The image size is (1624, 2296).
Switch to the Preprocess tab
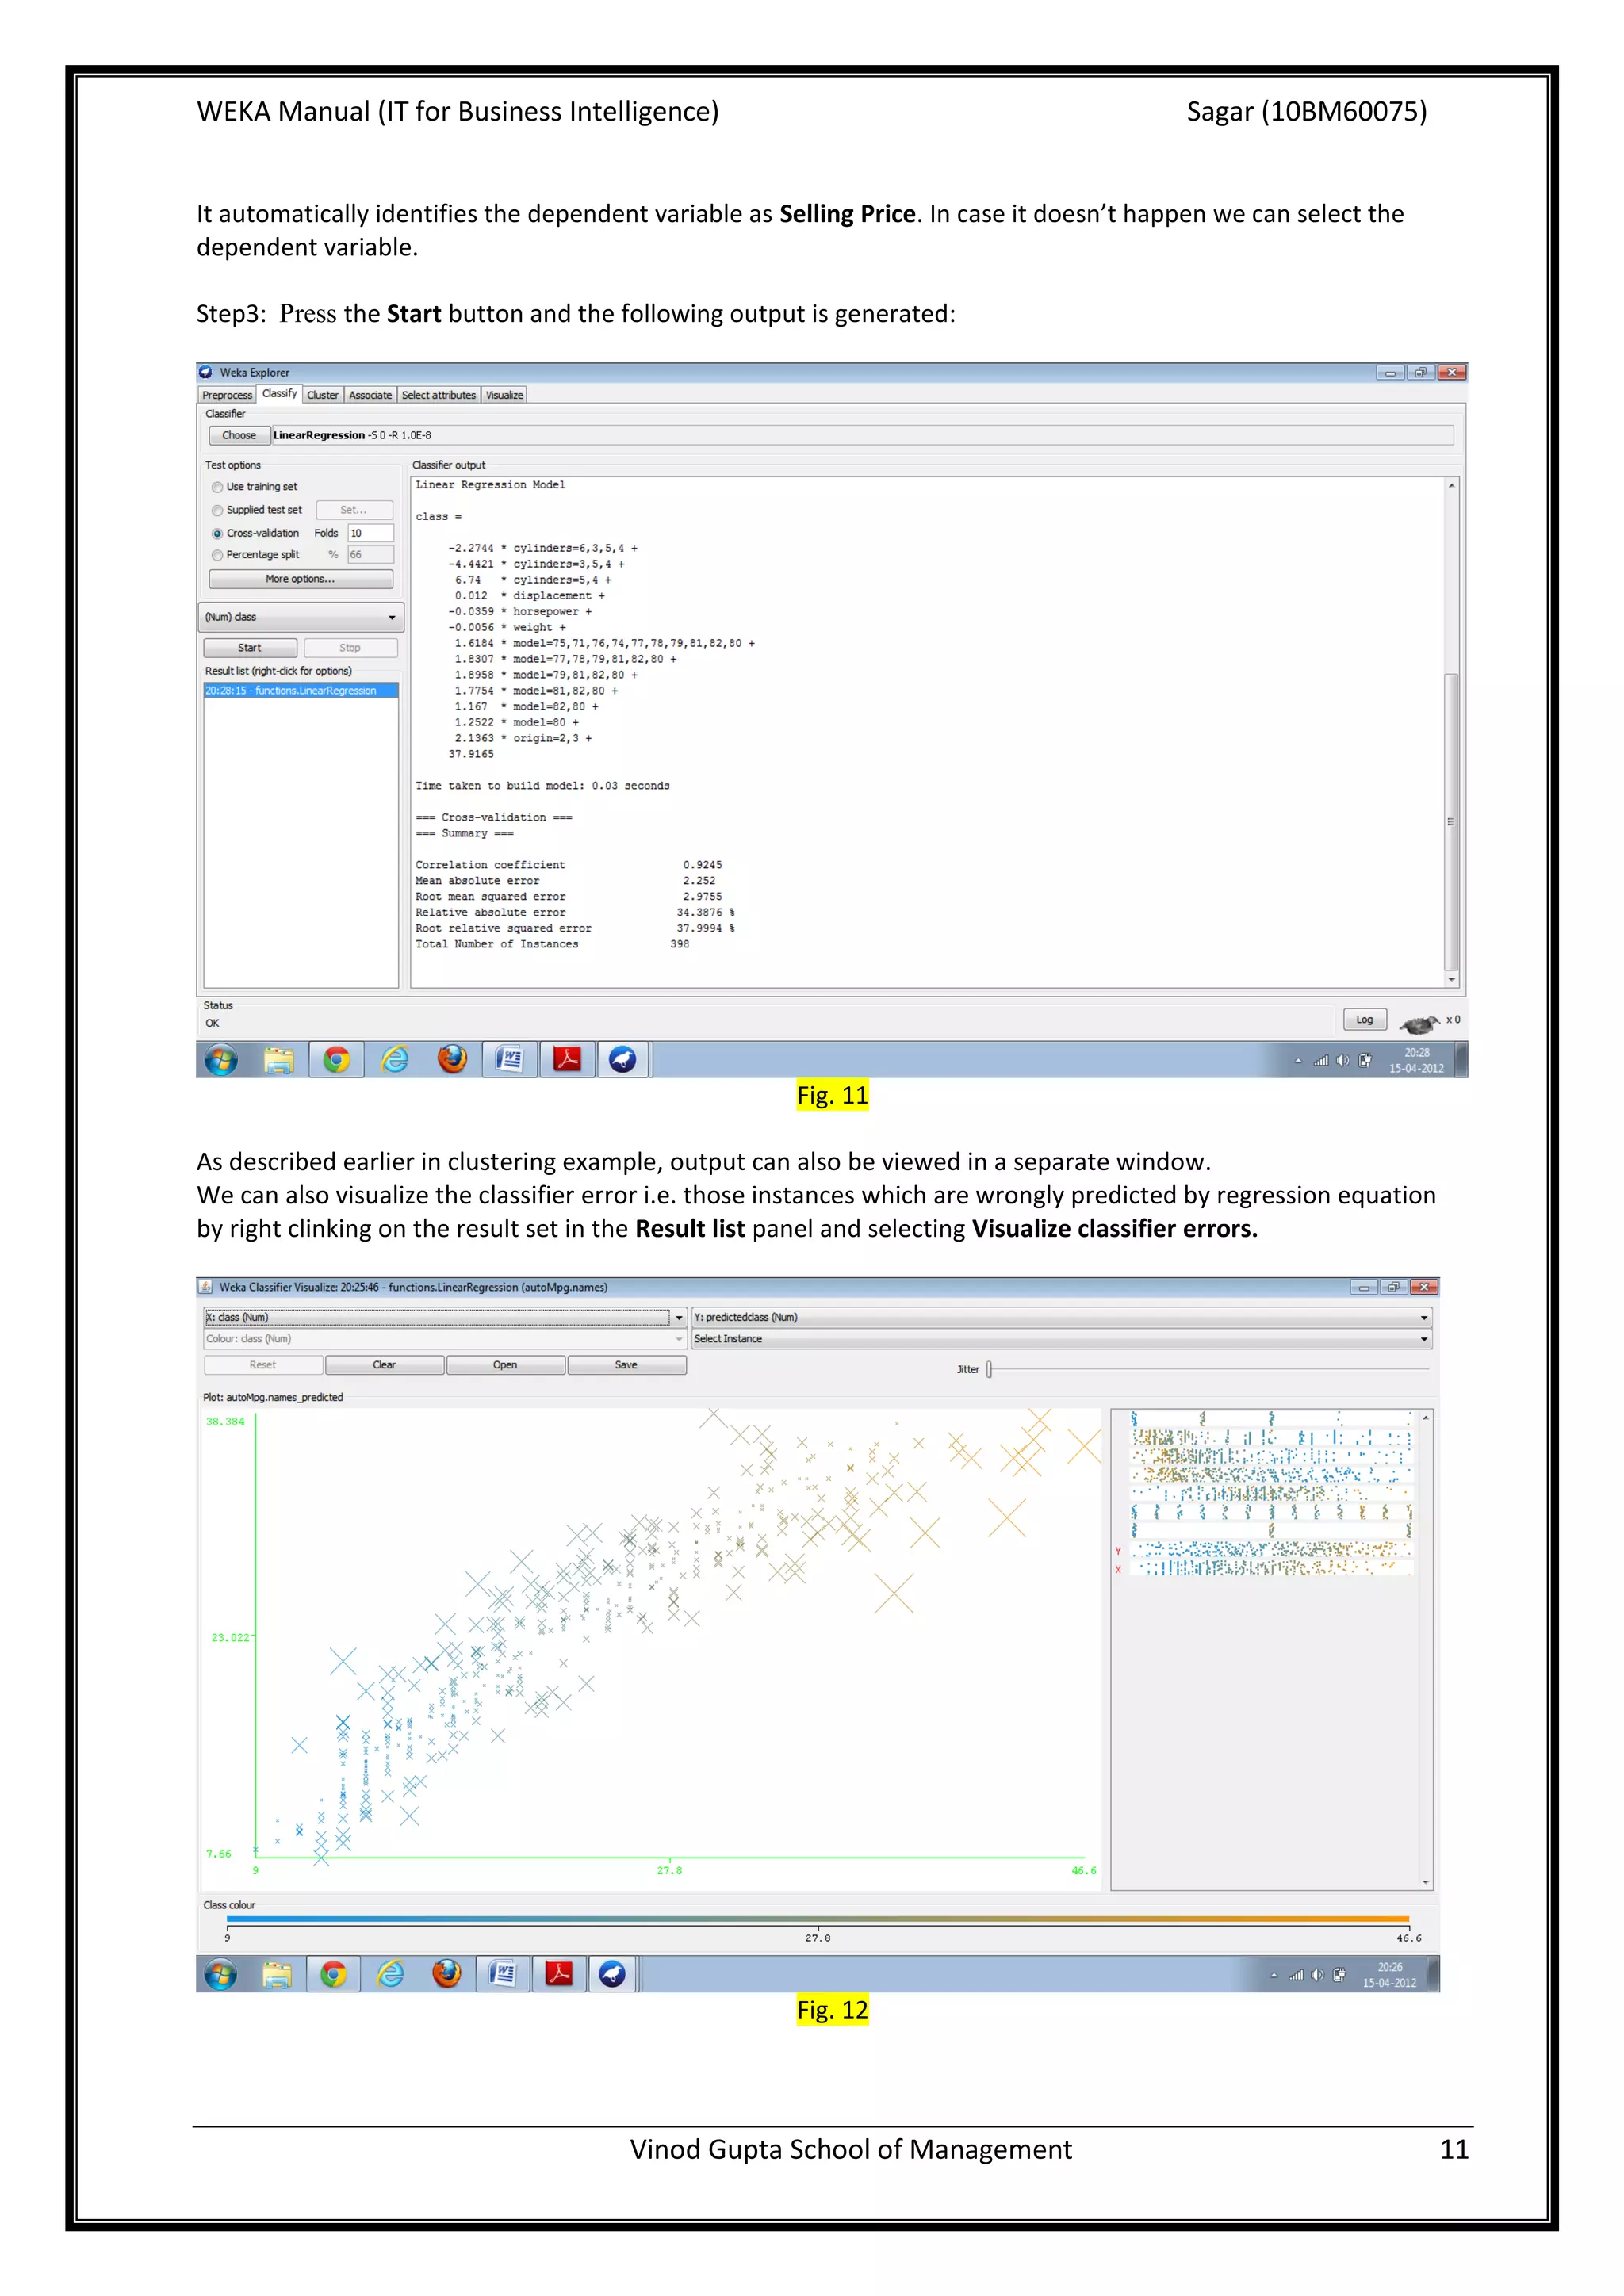coord(227,395)
